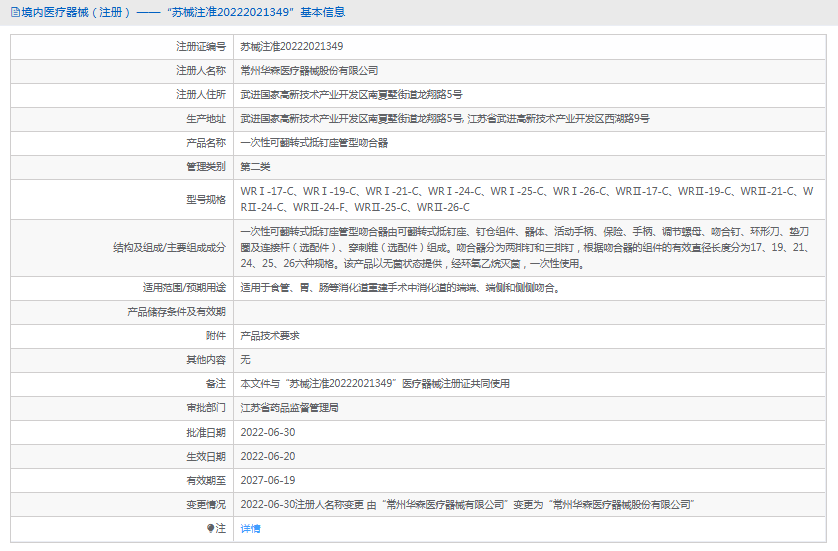Screen dimensions: 838x551
Task: Click the 有效期至 row label
Action: [x=206, y=480]
